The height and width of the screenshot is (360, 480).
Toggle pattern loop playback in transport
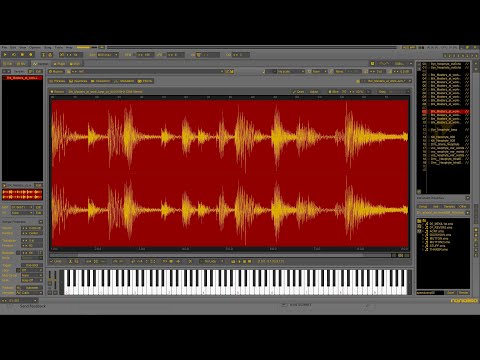coord(14,55)
